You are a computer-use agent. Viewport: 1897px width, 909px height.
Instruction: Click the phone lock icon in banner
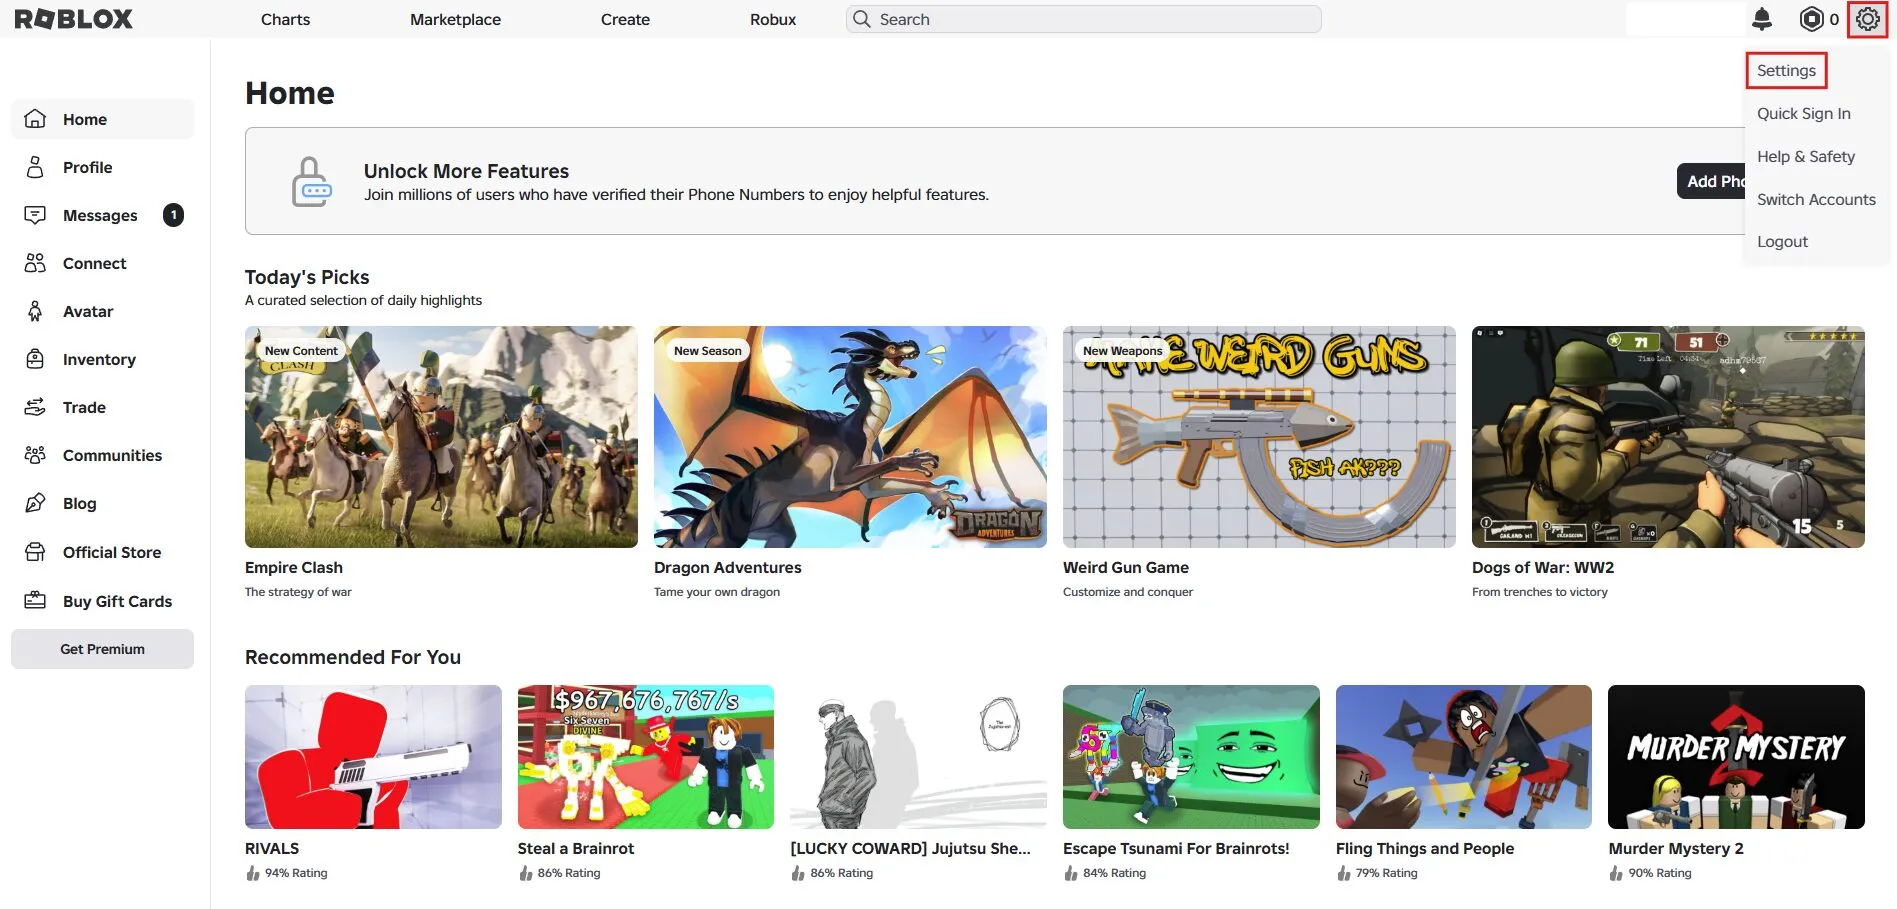[x=311, y=182]
